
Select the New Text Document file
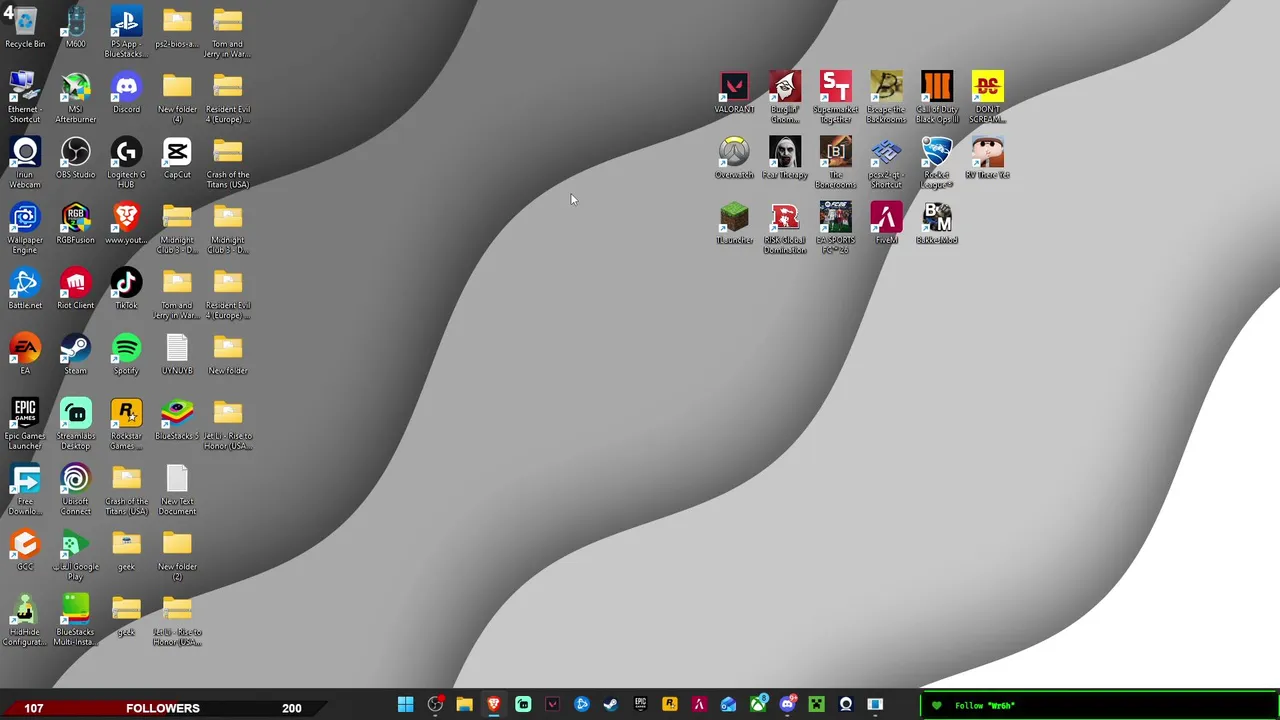177,490
